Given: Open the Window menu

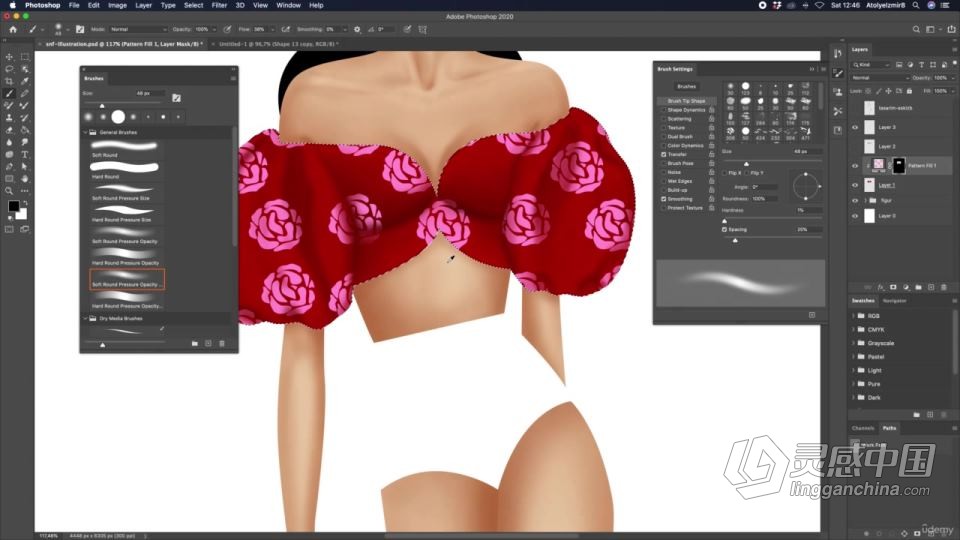Looking at the screenshot, I should (288, 5).
